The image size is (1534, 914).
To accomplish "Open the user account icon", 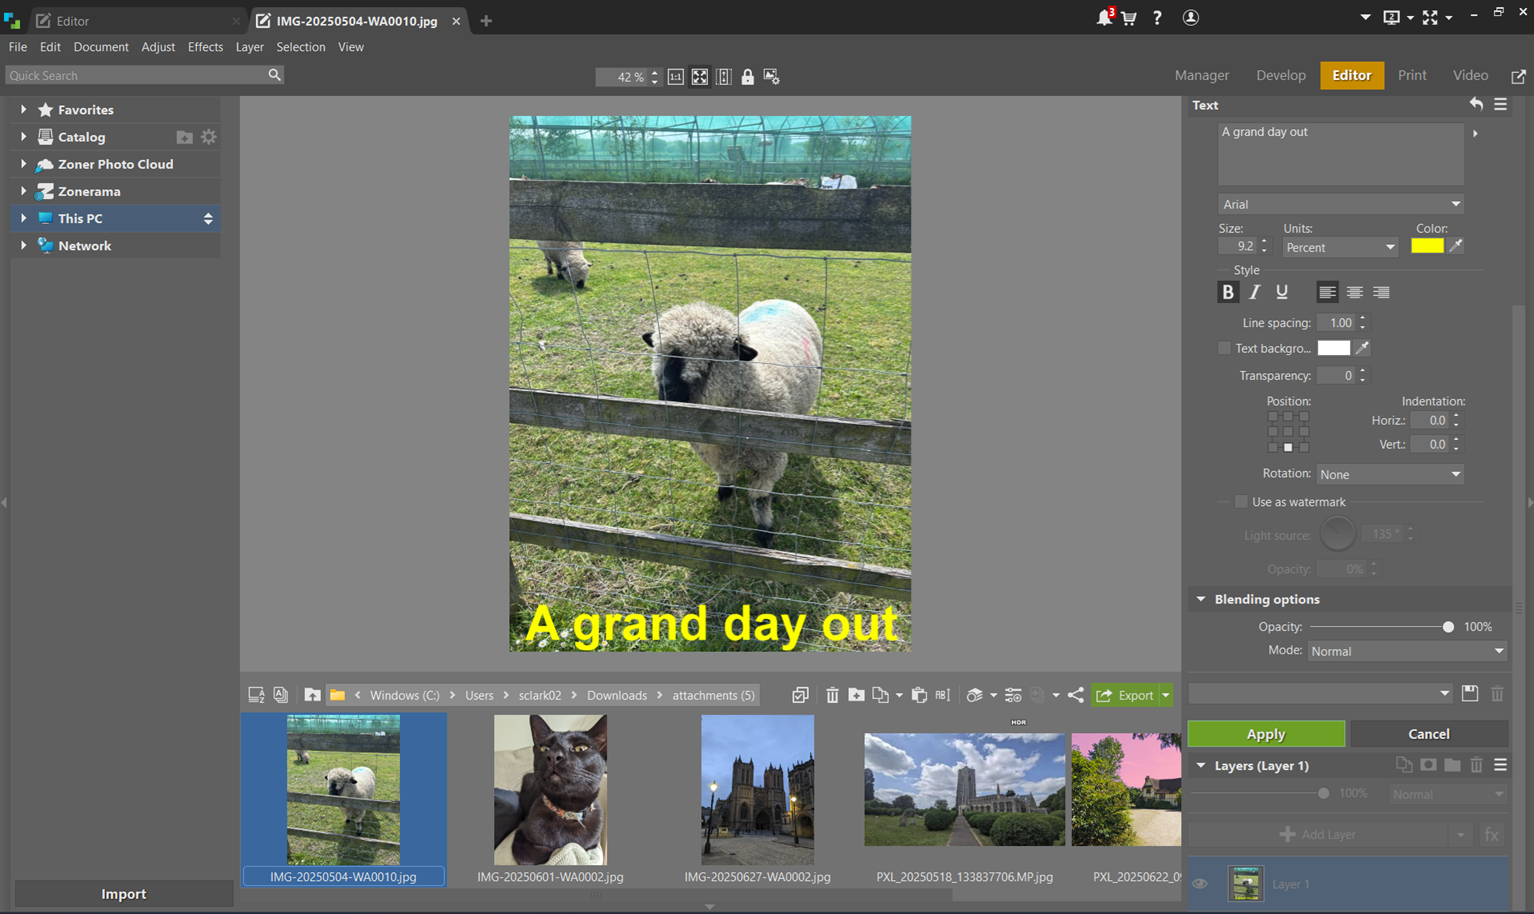I will click(1190, 18).
